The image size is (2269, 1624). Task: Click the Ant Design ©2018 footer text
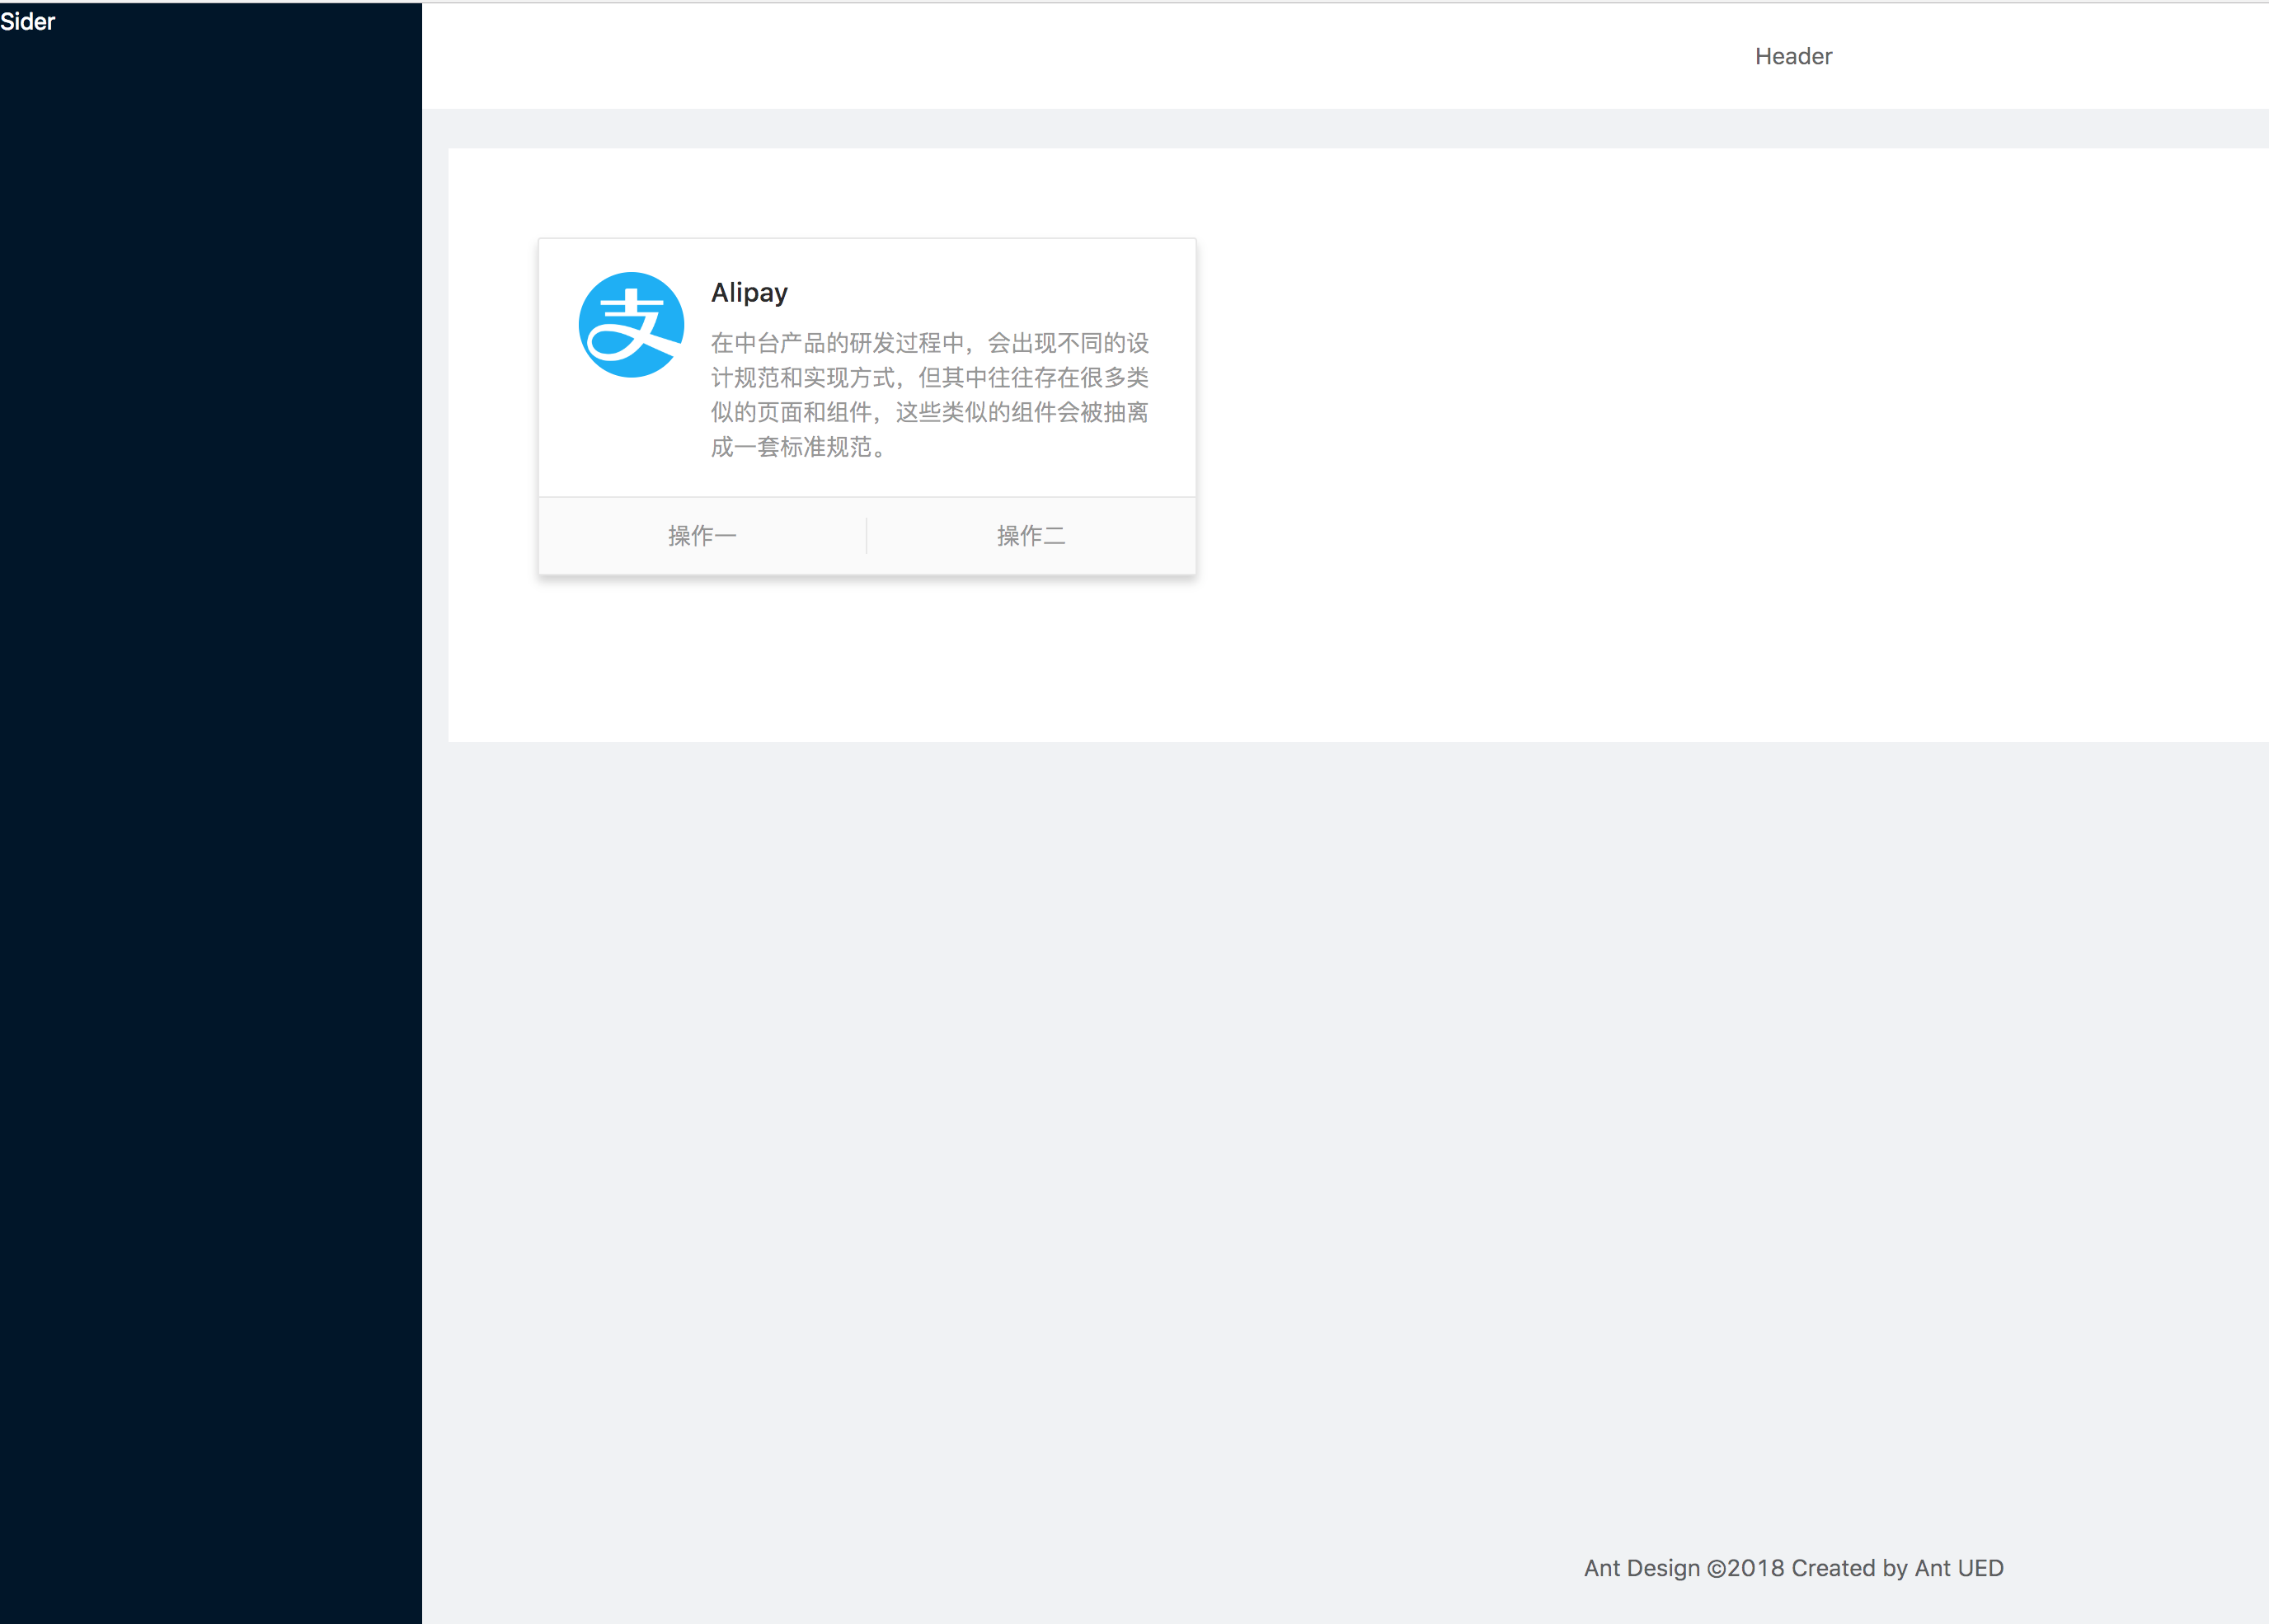[x=1793, y=1568]
